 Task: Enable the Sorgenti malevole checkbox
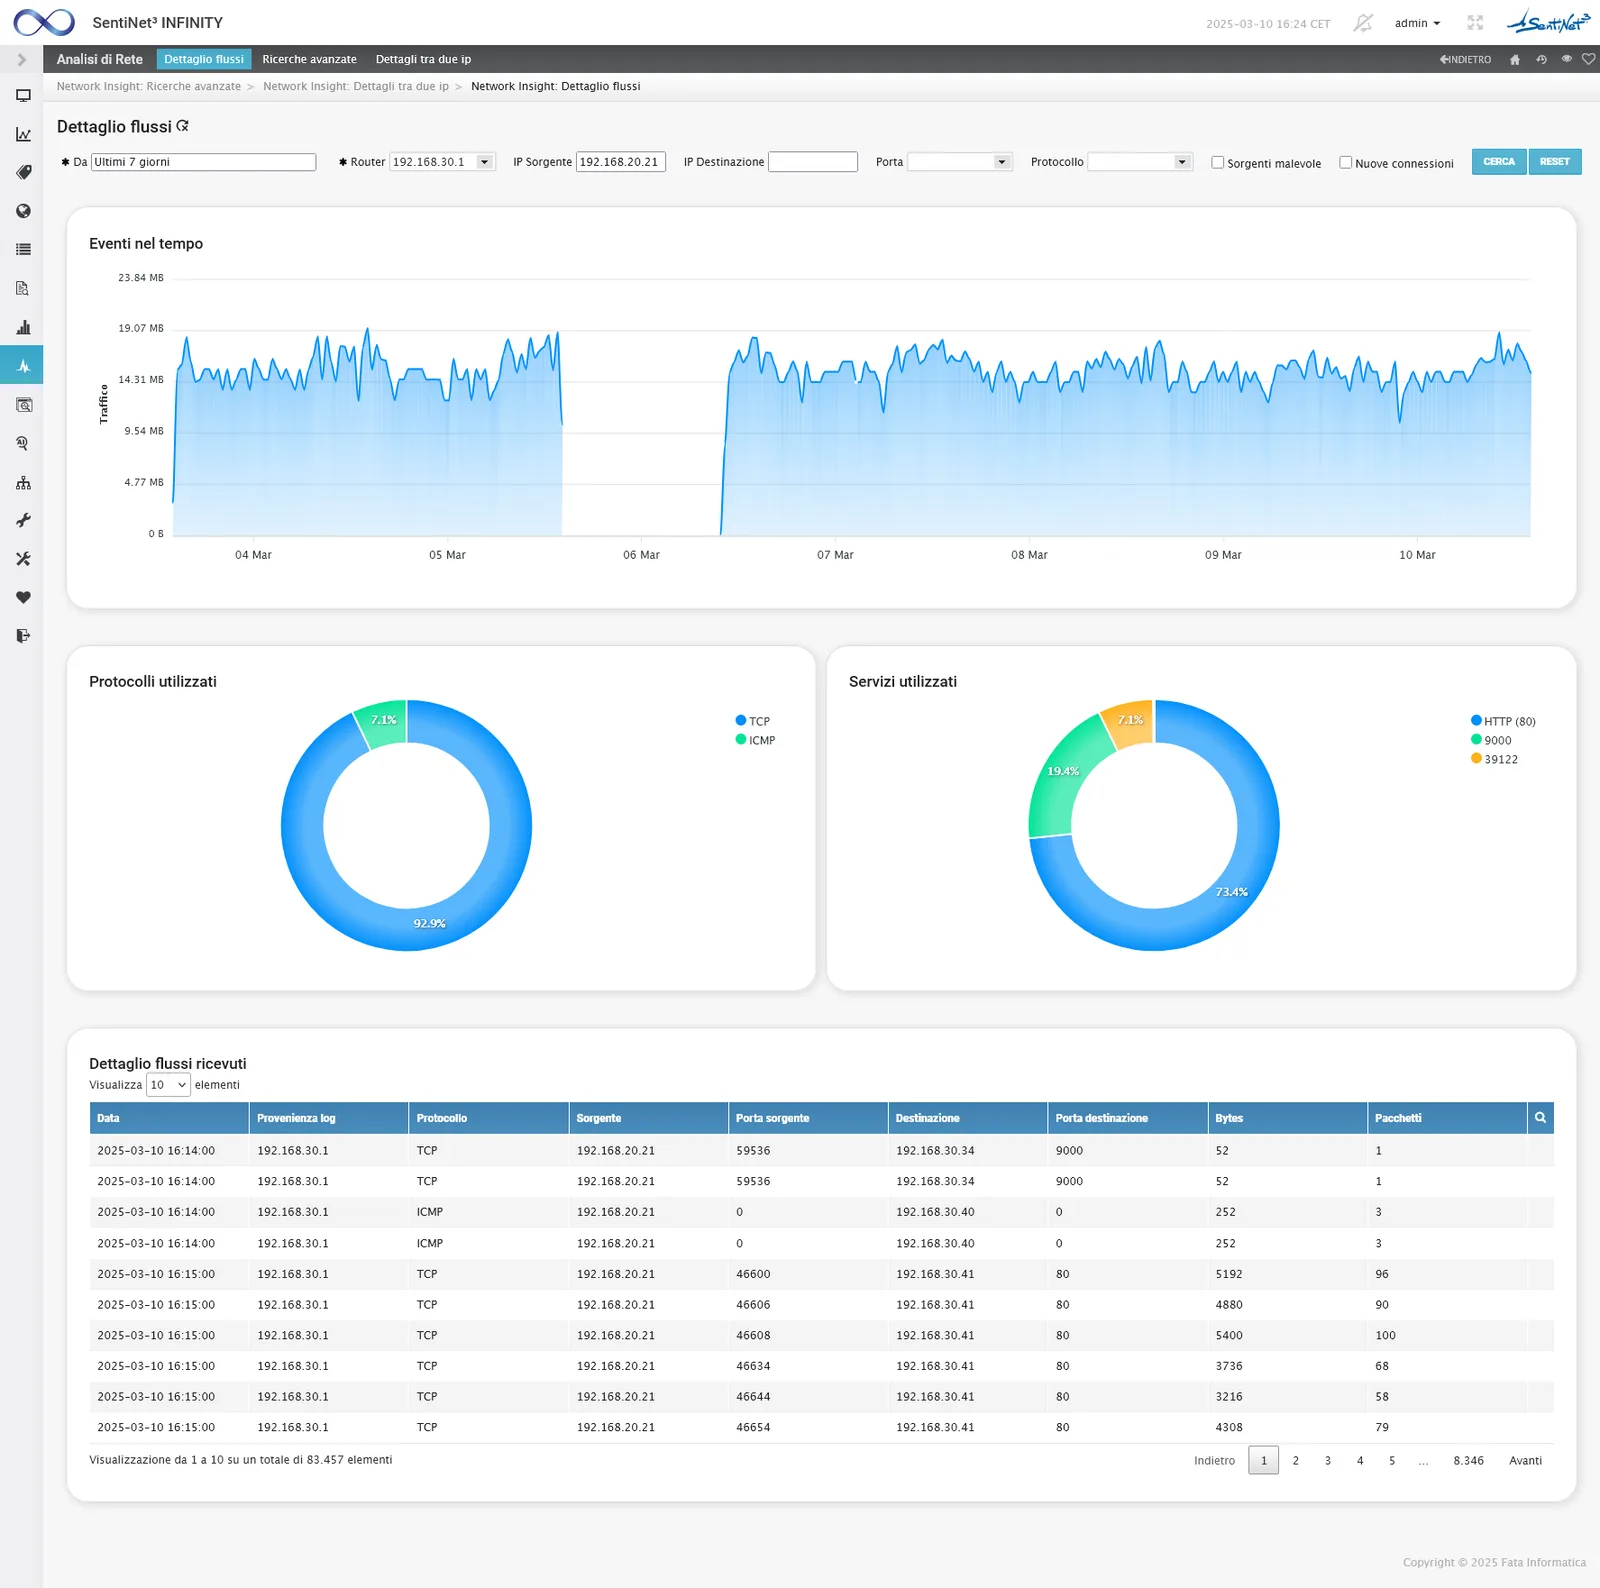[x=1217, y=162]
